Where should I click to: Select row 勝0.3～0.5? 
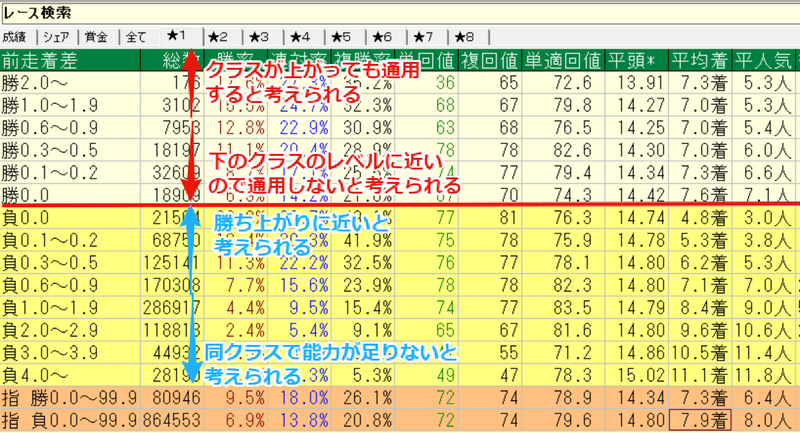tap(400, 150)
